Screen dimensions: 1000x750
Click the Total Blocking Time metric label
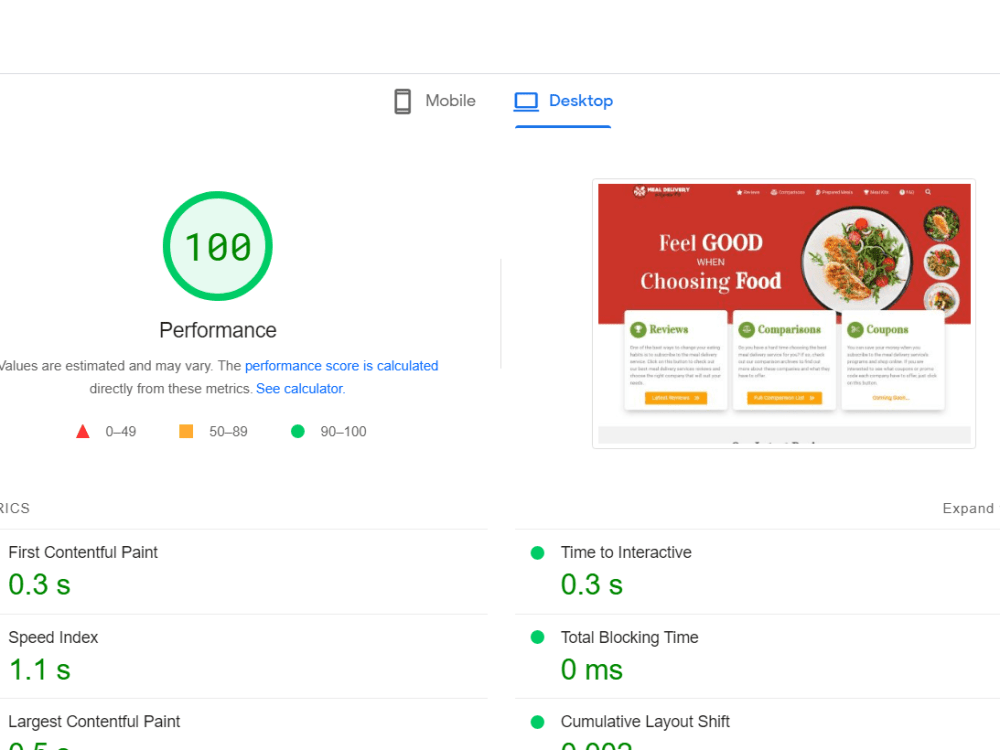629,637
